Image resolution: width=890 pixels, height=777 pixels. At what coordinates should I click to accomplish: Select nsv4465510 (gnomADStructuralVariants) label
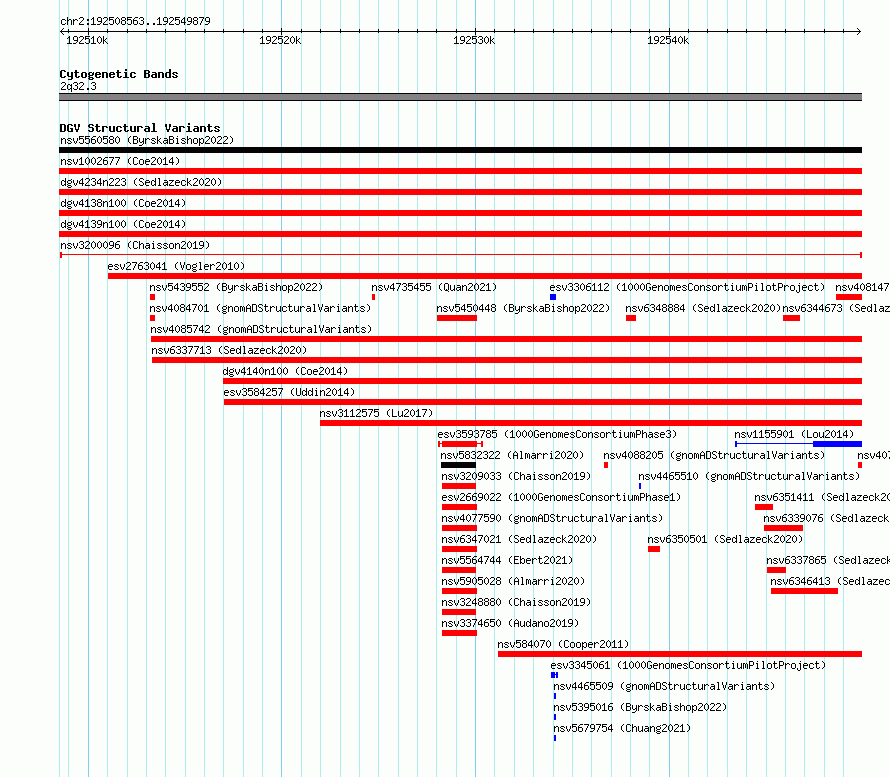point(749,476)
